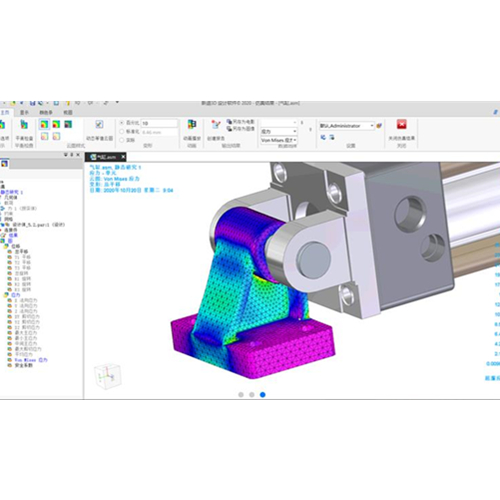Click the help icon at ribbon's right edge
Screen dimensions: 500x500
point(497,112)
